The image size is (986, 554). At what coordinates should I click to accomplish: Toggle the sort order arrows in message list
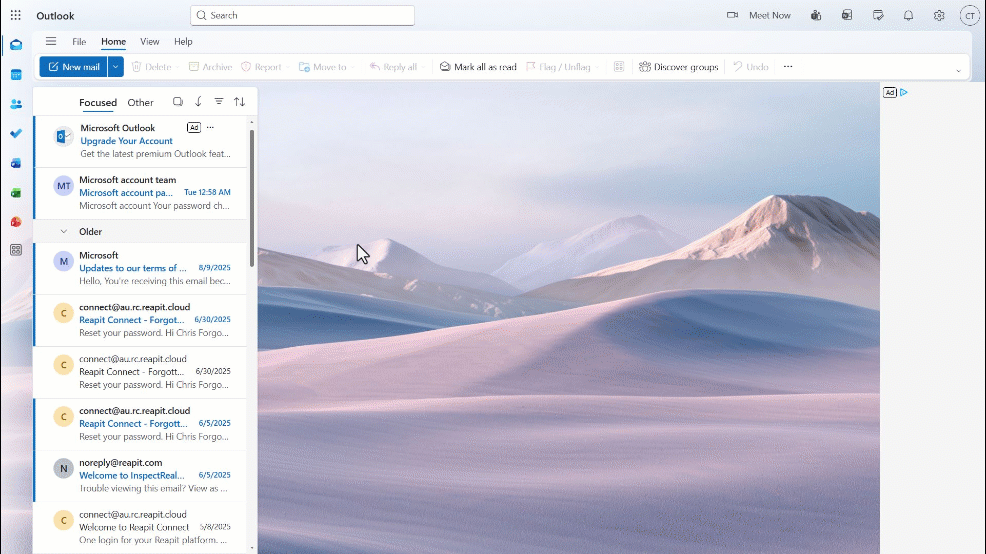[x=240, y=101]
